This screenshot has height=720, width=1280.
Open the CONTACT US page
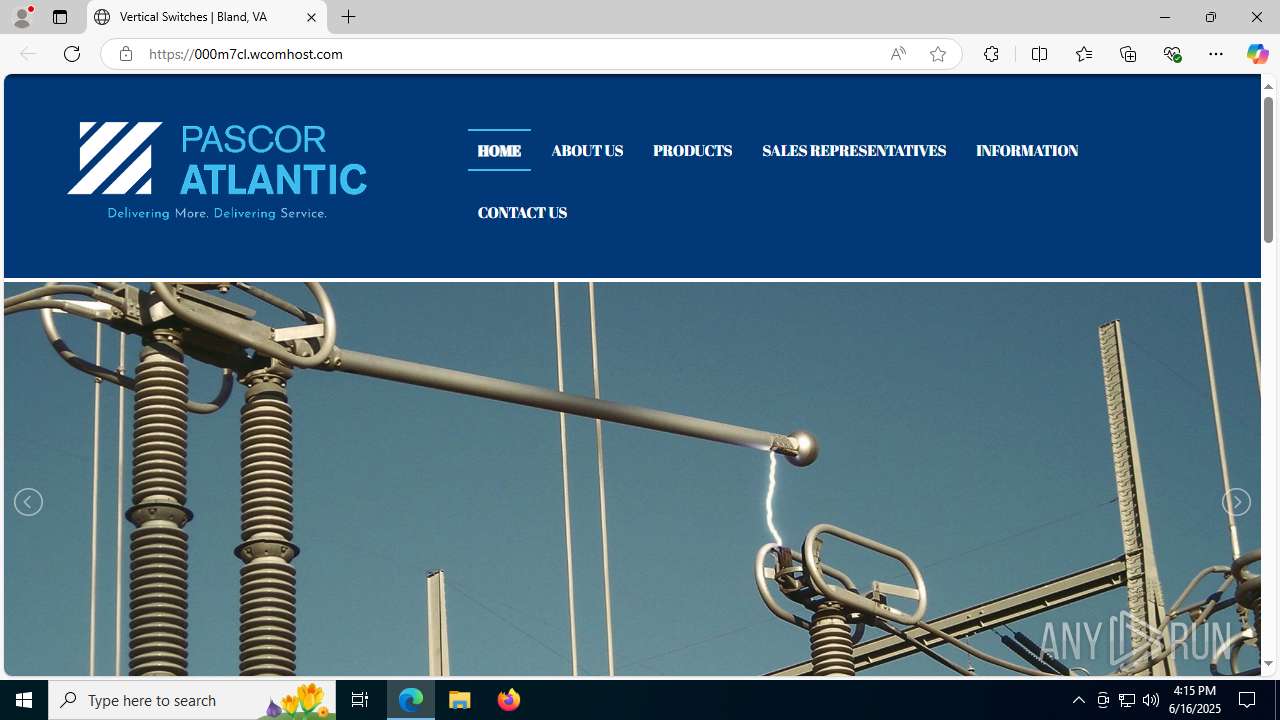pyautogui.click(x=522, y=213)
